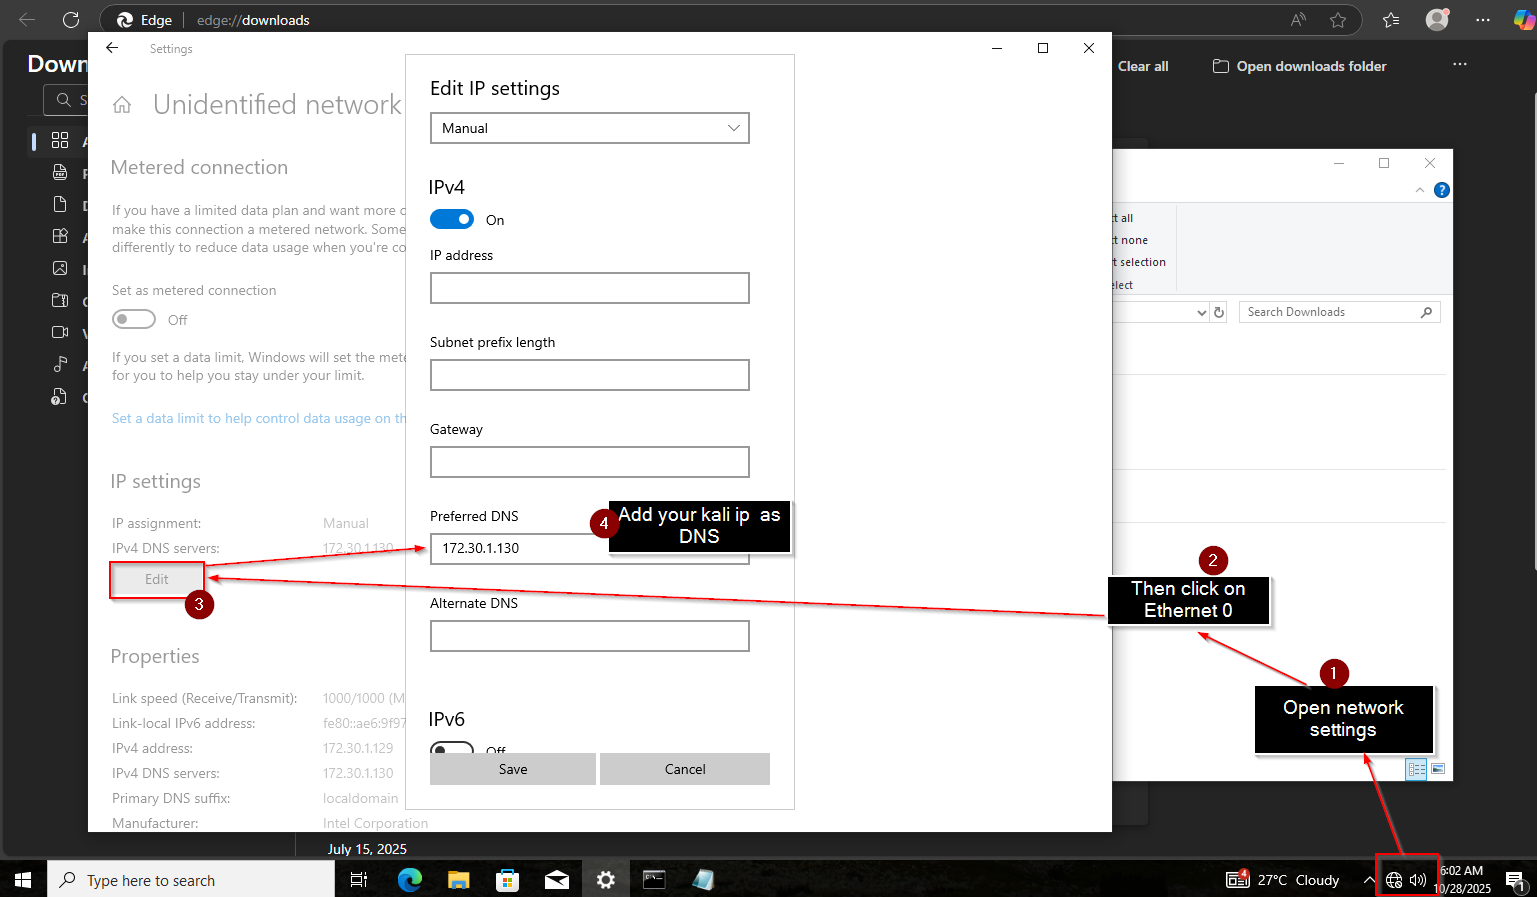Open Microsoft Store from taskbar
1537x897 pixels.
tap(508, 880)
